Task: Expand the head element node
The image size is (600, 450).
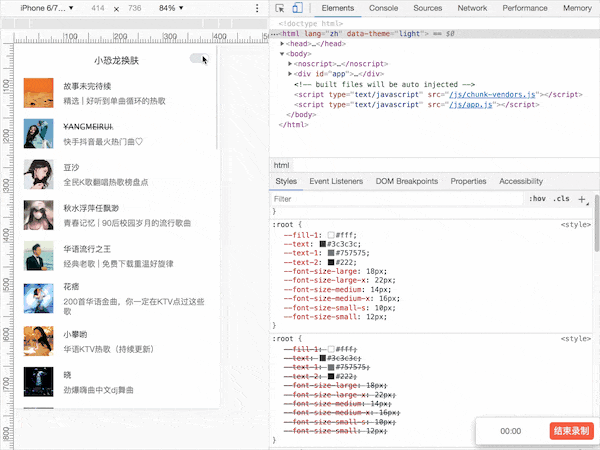Action: [x=283, y=43]
